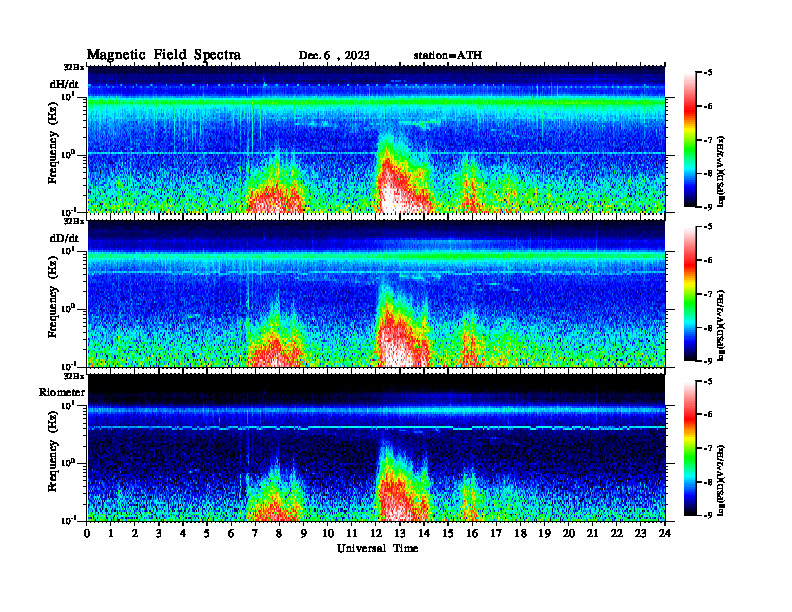
Task: Click the "2" tick on Universal Time axis
Action: tap(135, 533)
